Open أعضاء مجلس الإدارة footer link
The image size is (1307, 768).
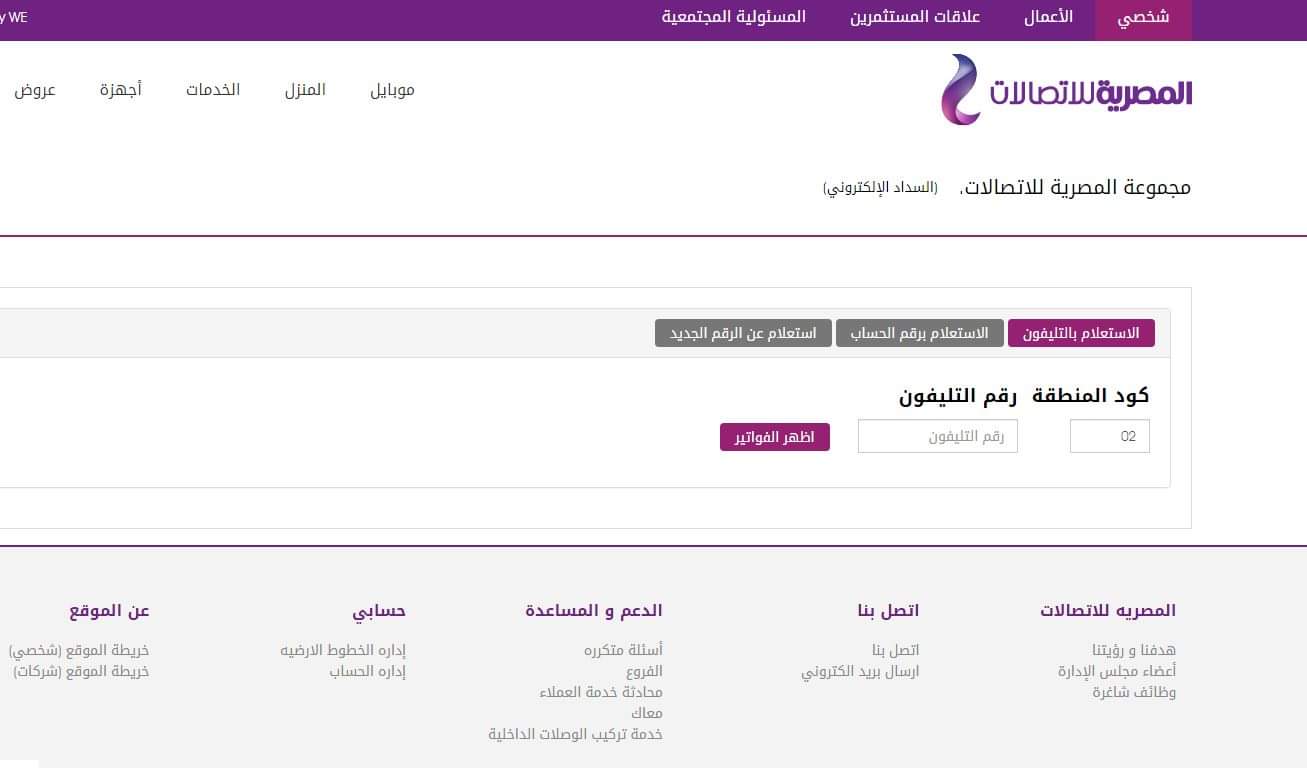[1117, 671]
